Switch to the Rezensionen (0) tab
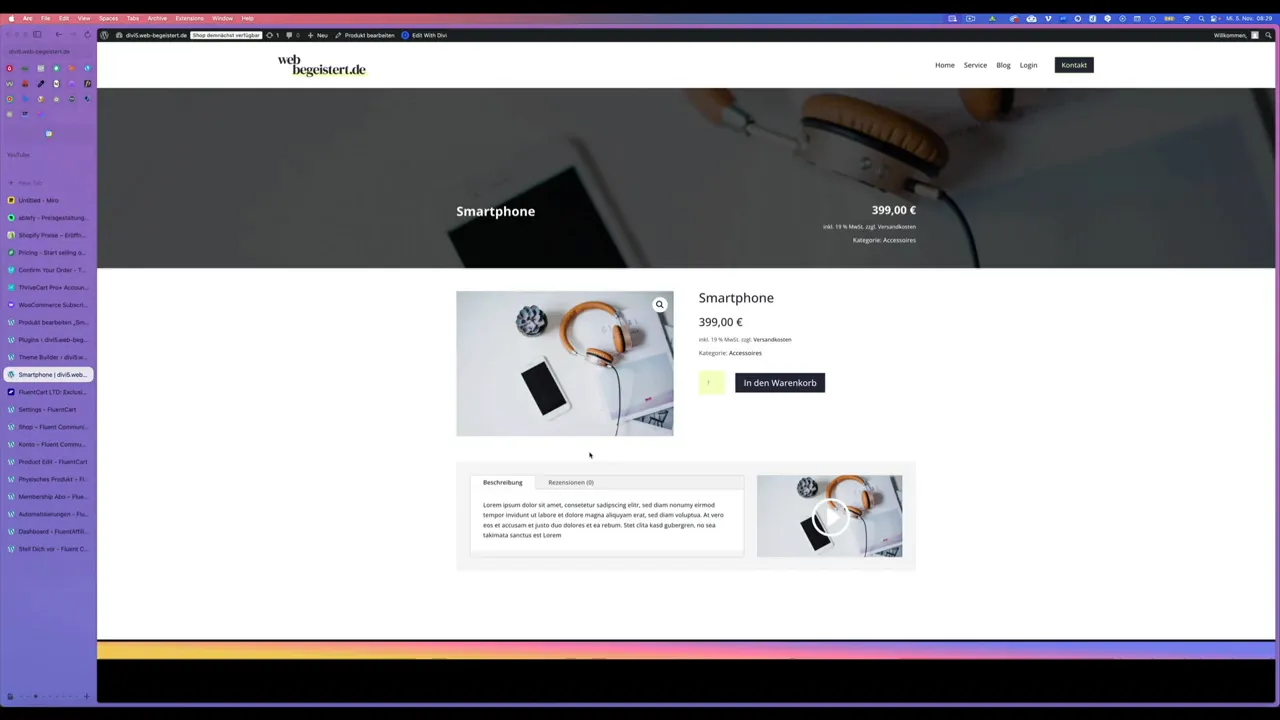1280x720 pixels. (x=570, y=482)
